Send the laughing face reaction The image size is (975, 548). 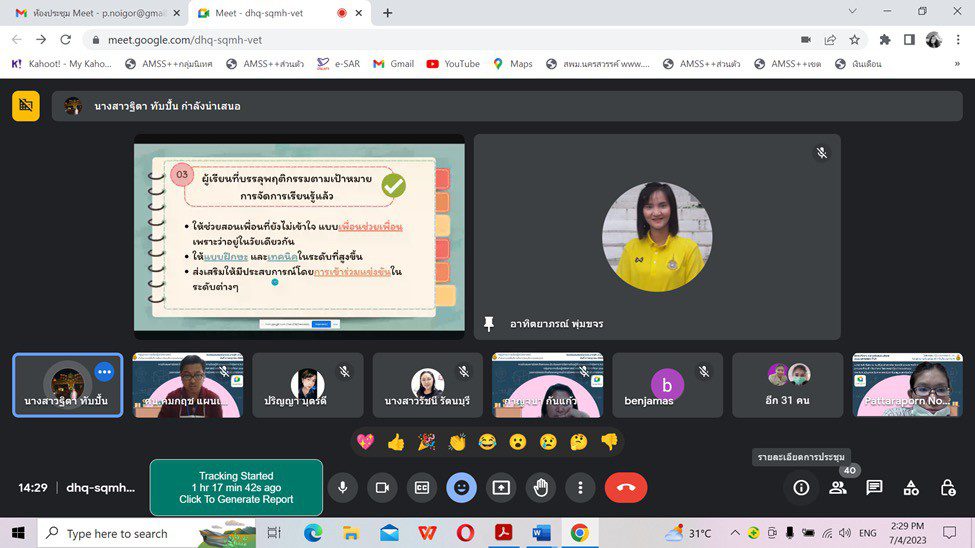pyautogui.click(x=488, y=442)
